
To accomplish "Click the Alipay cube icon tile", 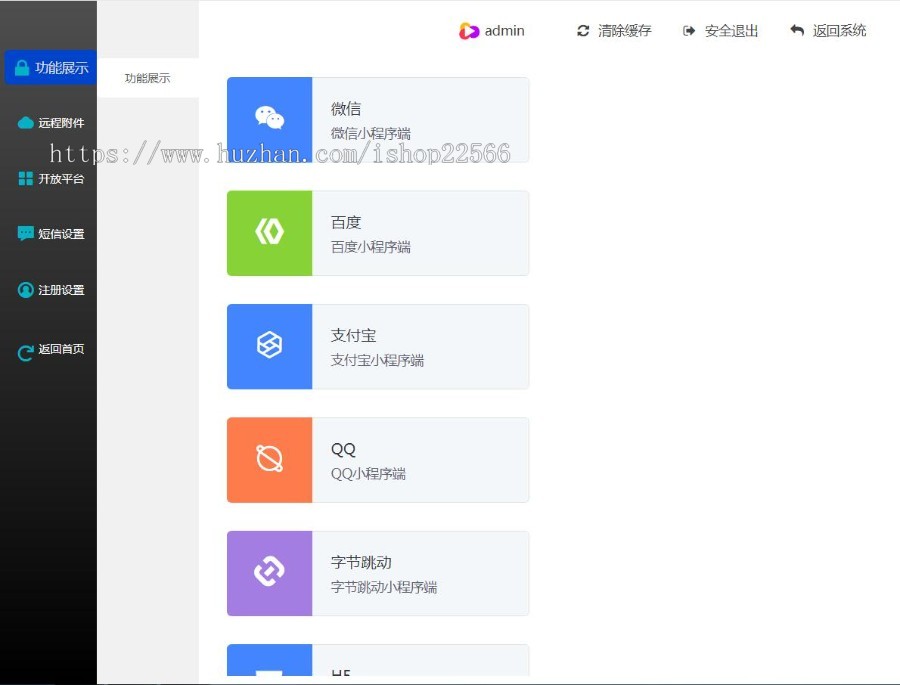I will [x=269, y=346].
